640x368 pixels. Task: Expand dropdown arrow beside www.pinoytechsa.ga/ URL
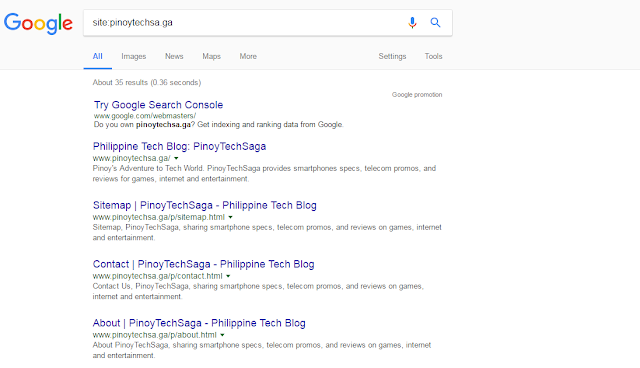(176, 158)
